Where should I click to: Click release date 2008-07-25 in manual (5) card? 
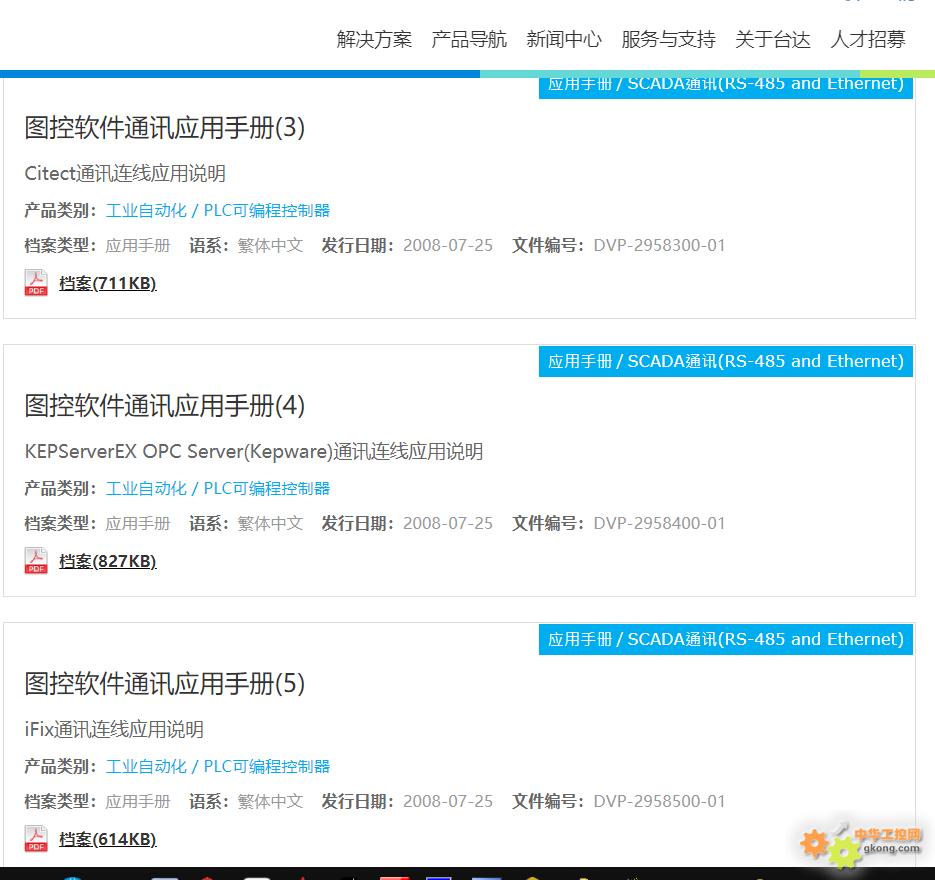pyautogui.click(x=448, y=801)
